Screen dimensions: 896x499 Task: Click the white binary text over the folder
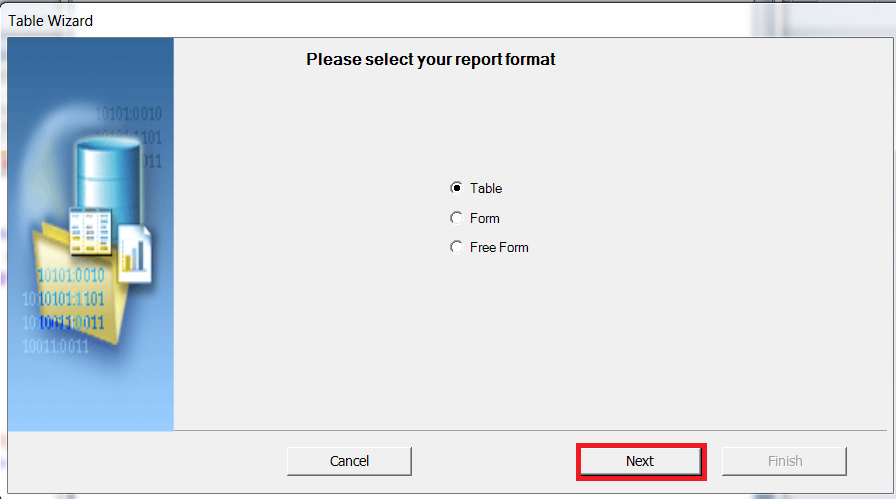click(71, 276)
